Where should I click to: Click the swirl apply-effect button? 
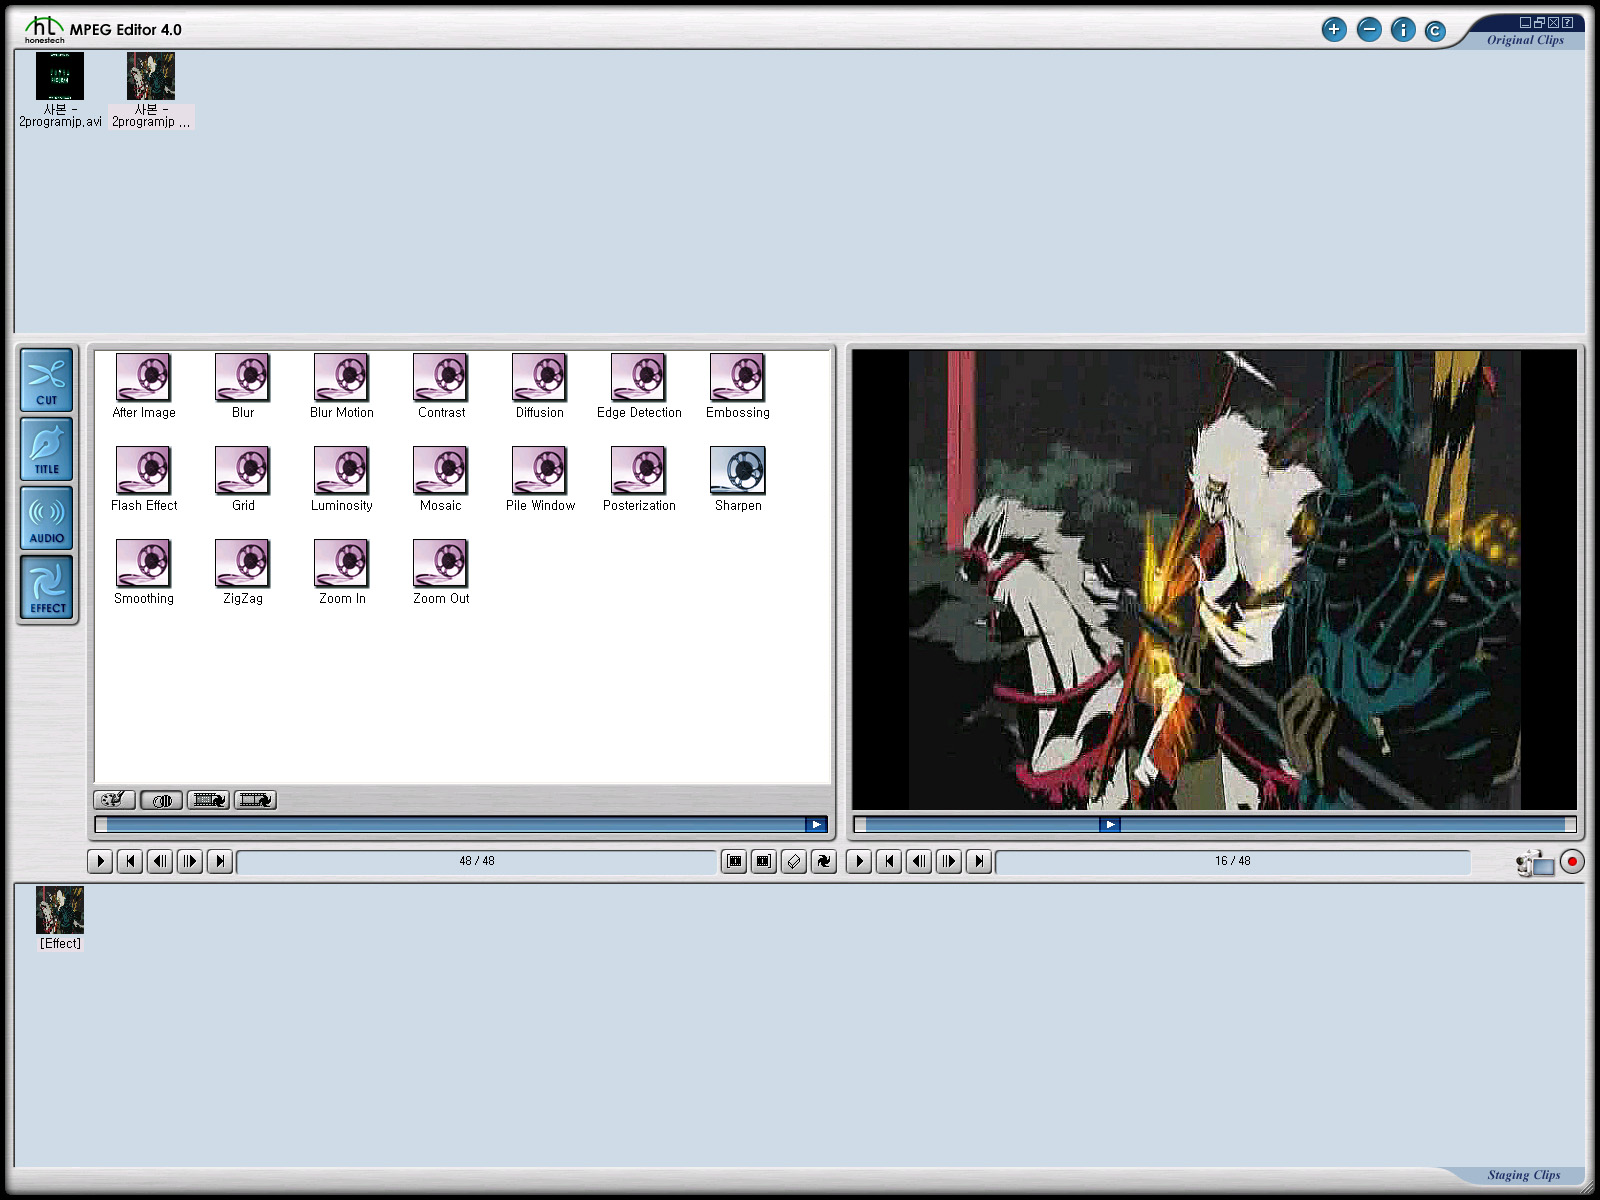coord(824,861)
